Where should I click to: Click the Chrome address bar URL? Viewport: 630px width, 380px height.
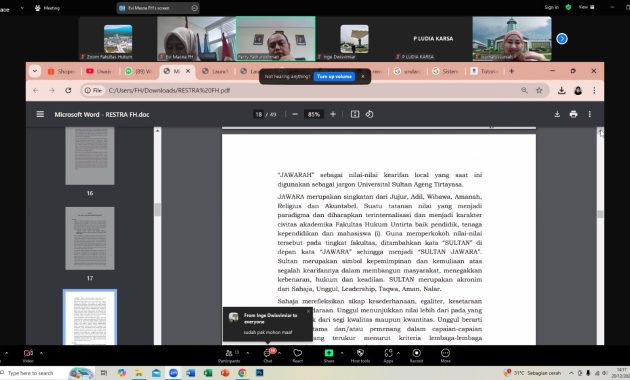pyautogui.click(x=169, y=90)
